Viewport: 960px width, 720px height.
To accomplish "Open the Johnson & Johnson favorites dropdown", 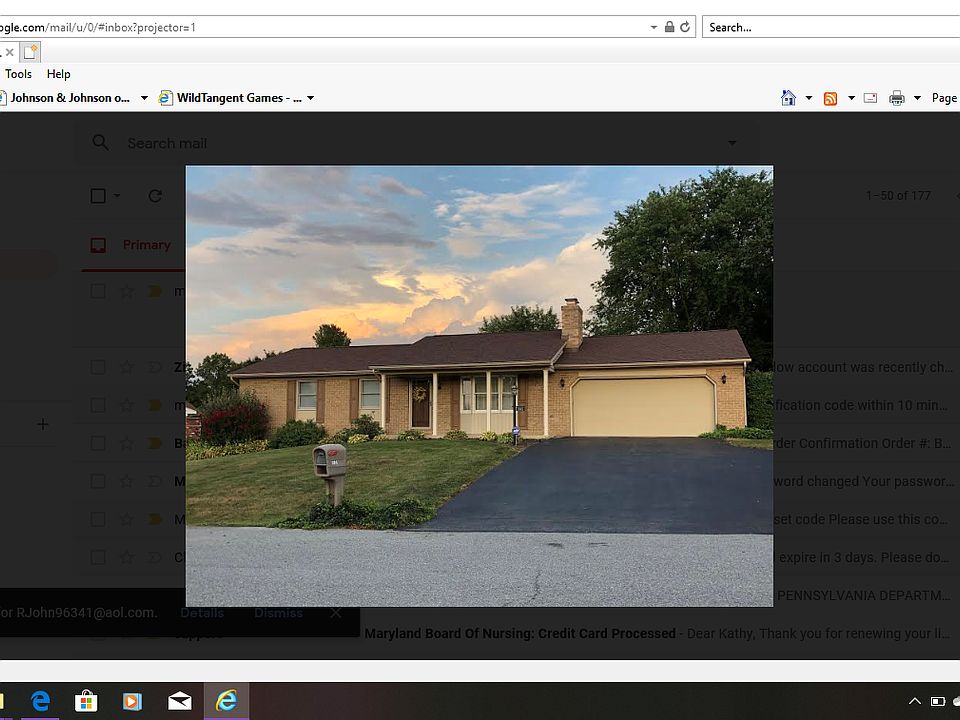I will coord(141,97).
